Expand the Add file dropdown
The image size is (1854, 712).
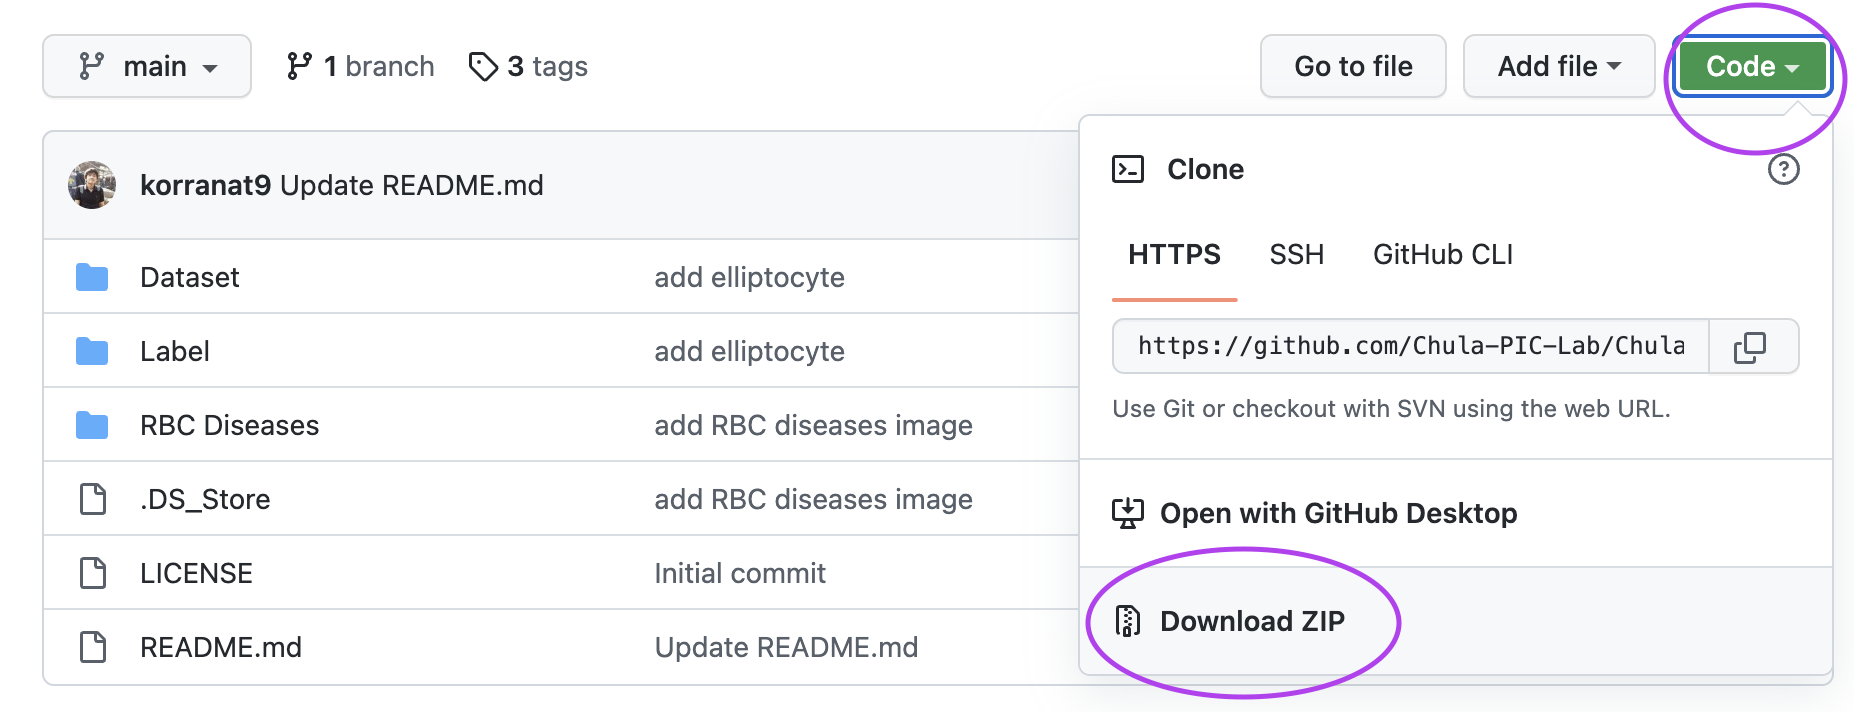pos(1559,66)
